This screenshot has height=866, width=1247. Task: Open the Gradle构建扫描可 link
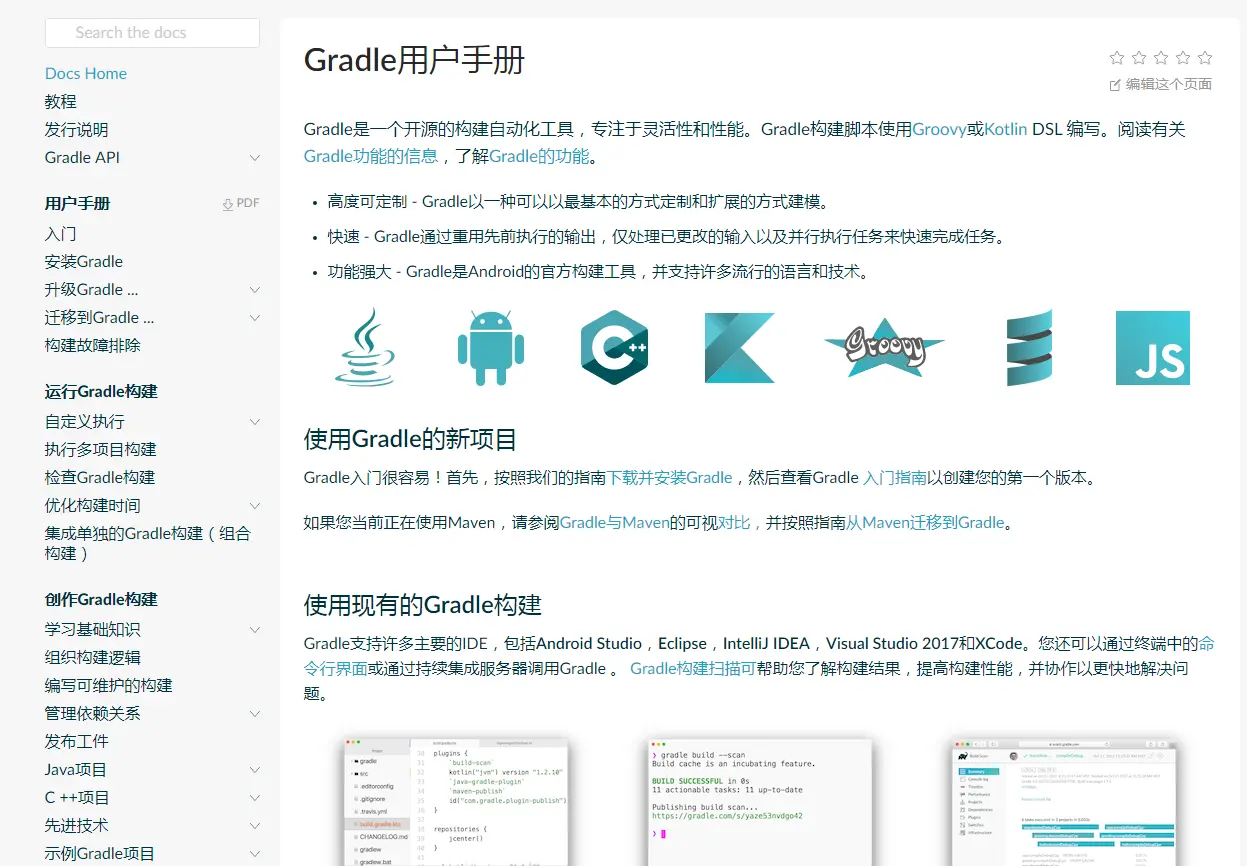point(693,668)
